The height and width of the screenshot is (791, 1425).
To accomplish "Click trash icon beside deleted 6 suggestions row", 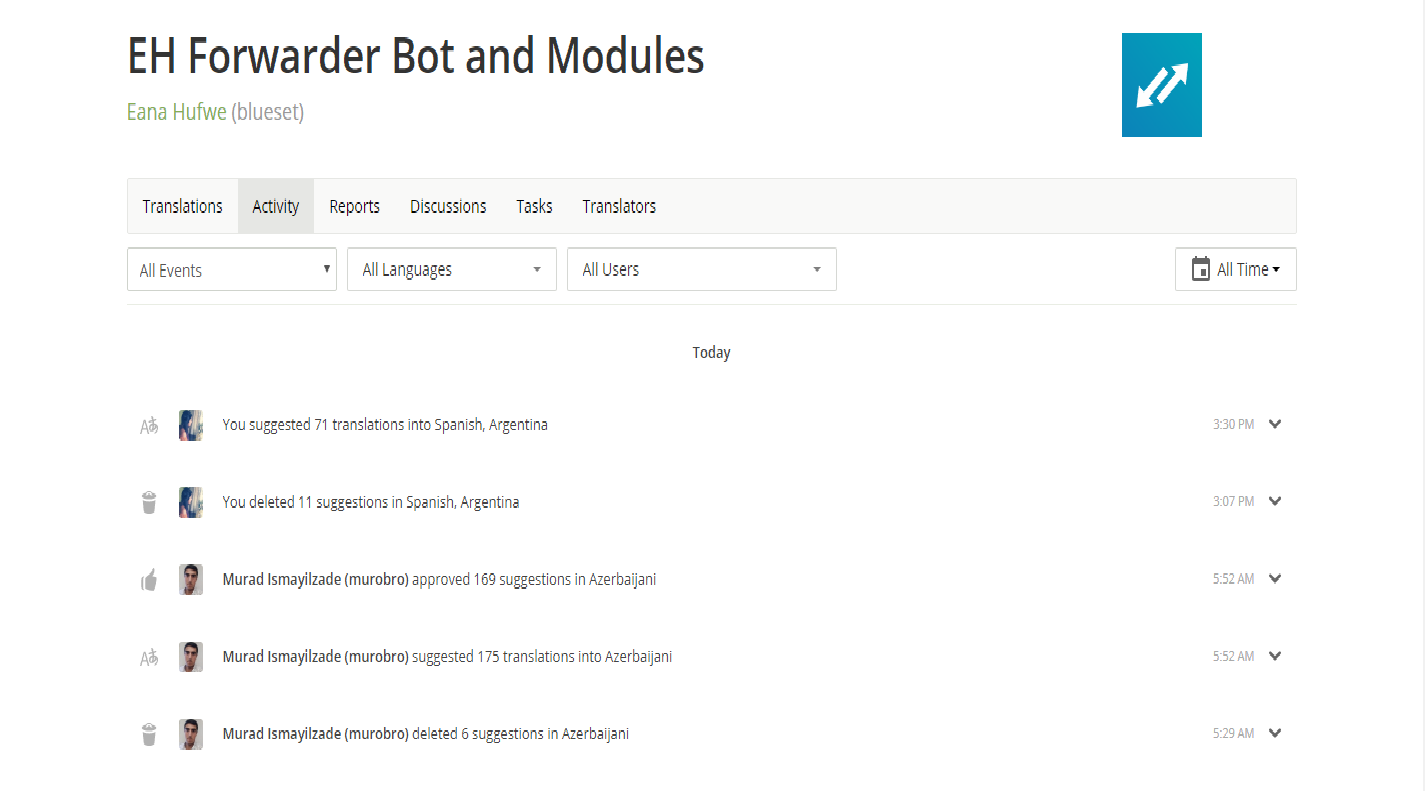I will [149, 734].
